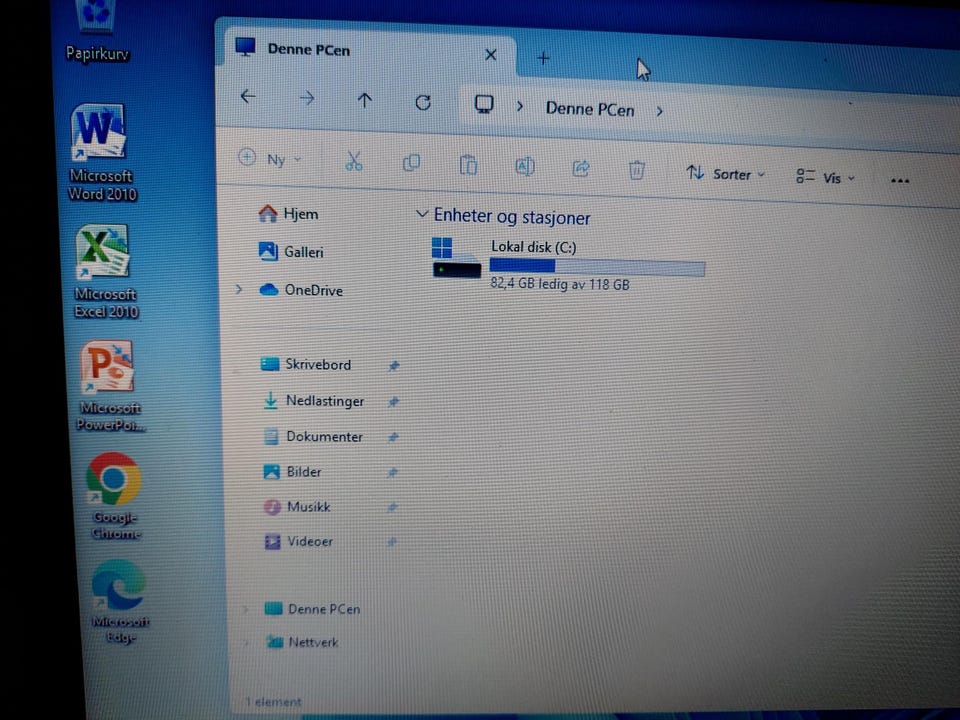960x720 pixels.
Task: Open the three-dots more options menu
Action: (x=899, y=181)
